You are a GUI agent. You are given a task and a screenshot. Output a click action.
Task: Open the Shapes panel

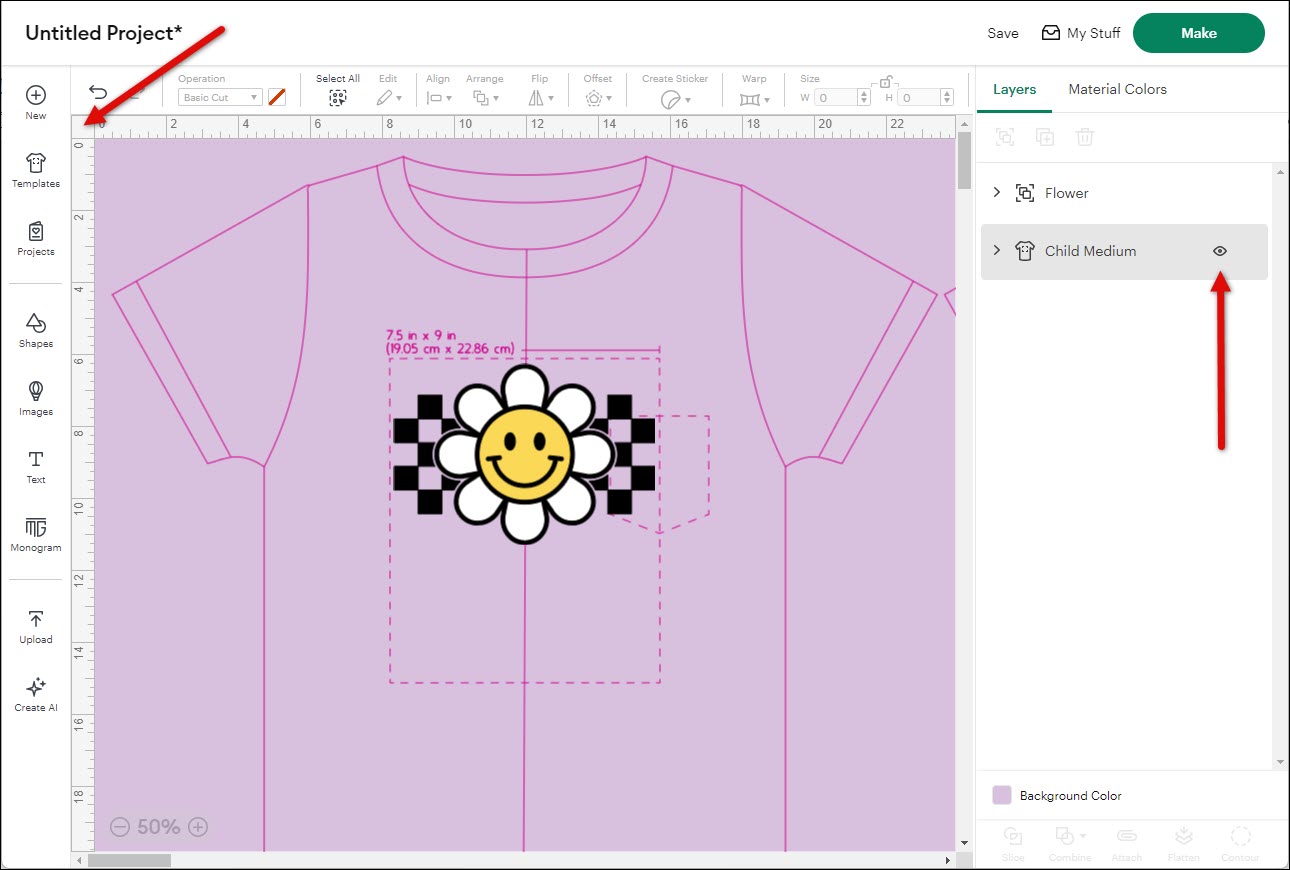pos(35,330)
